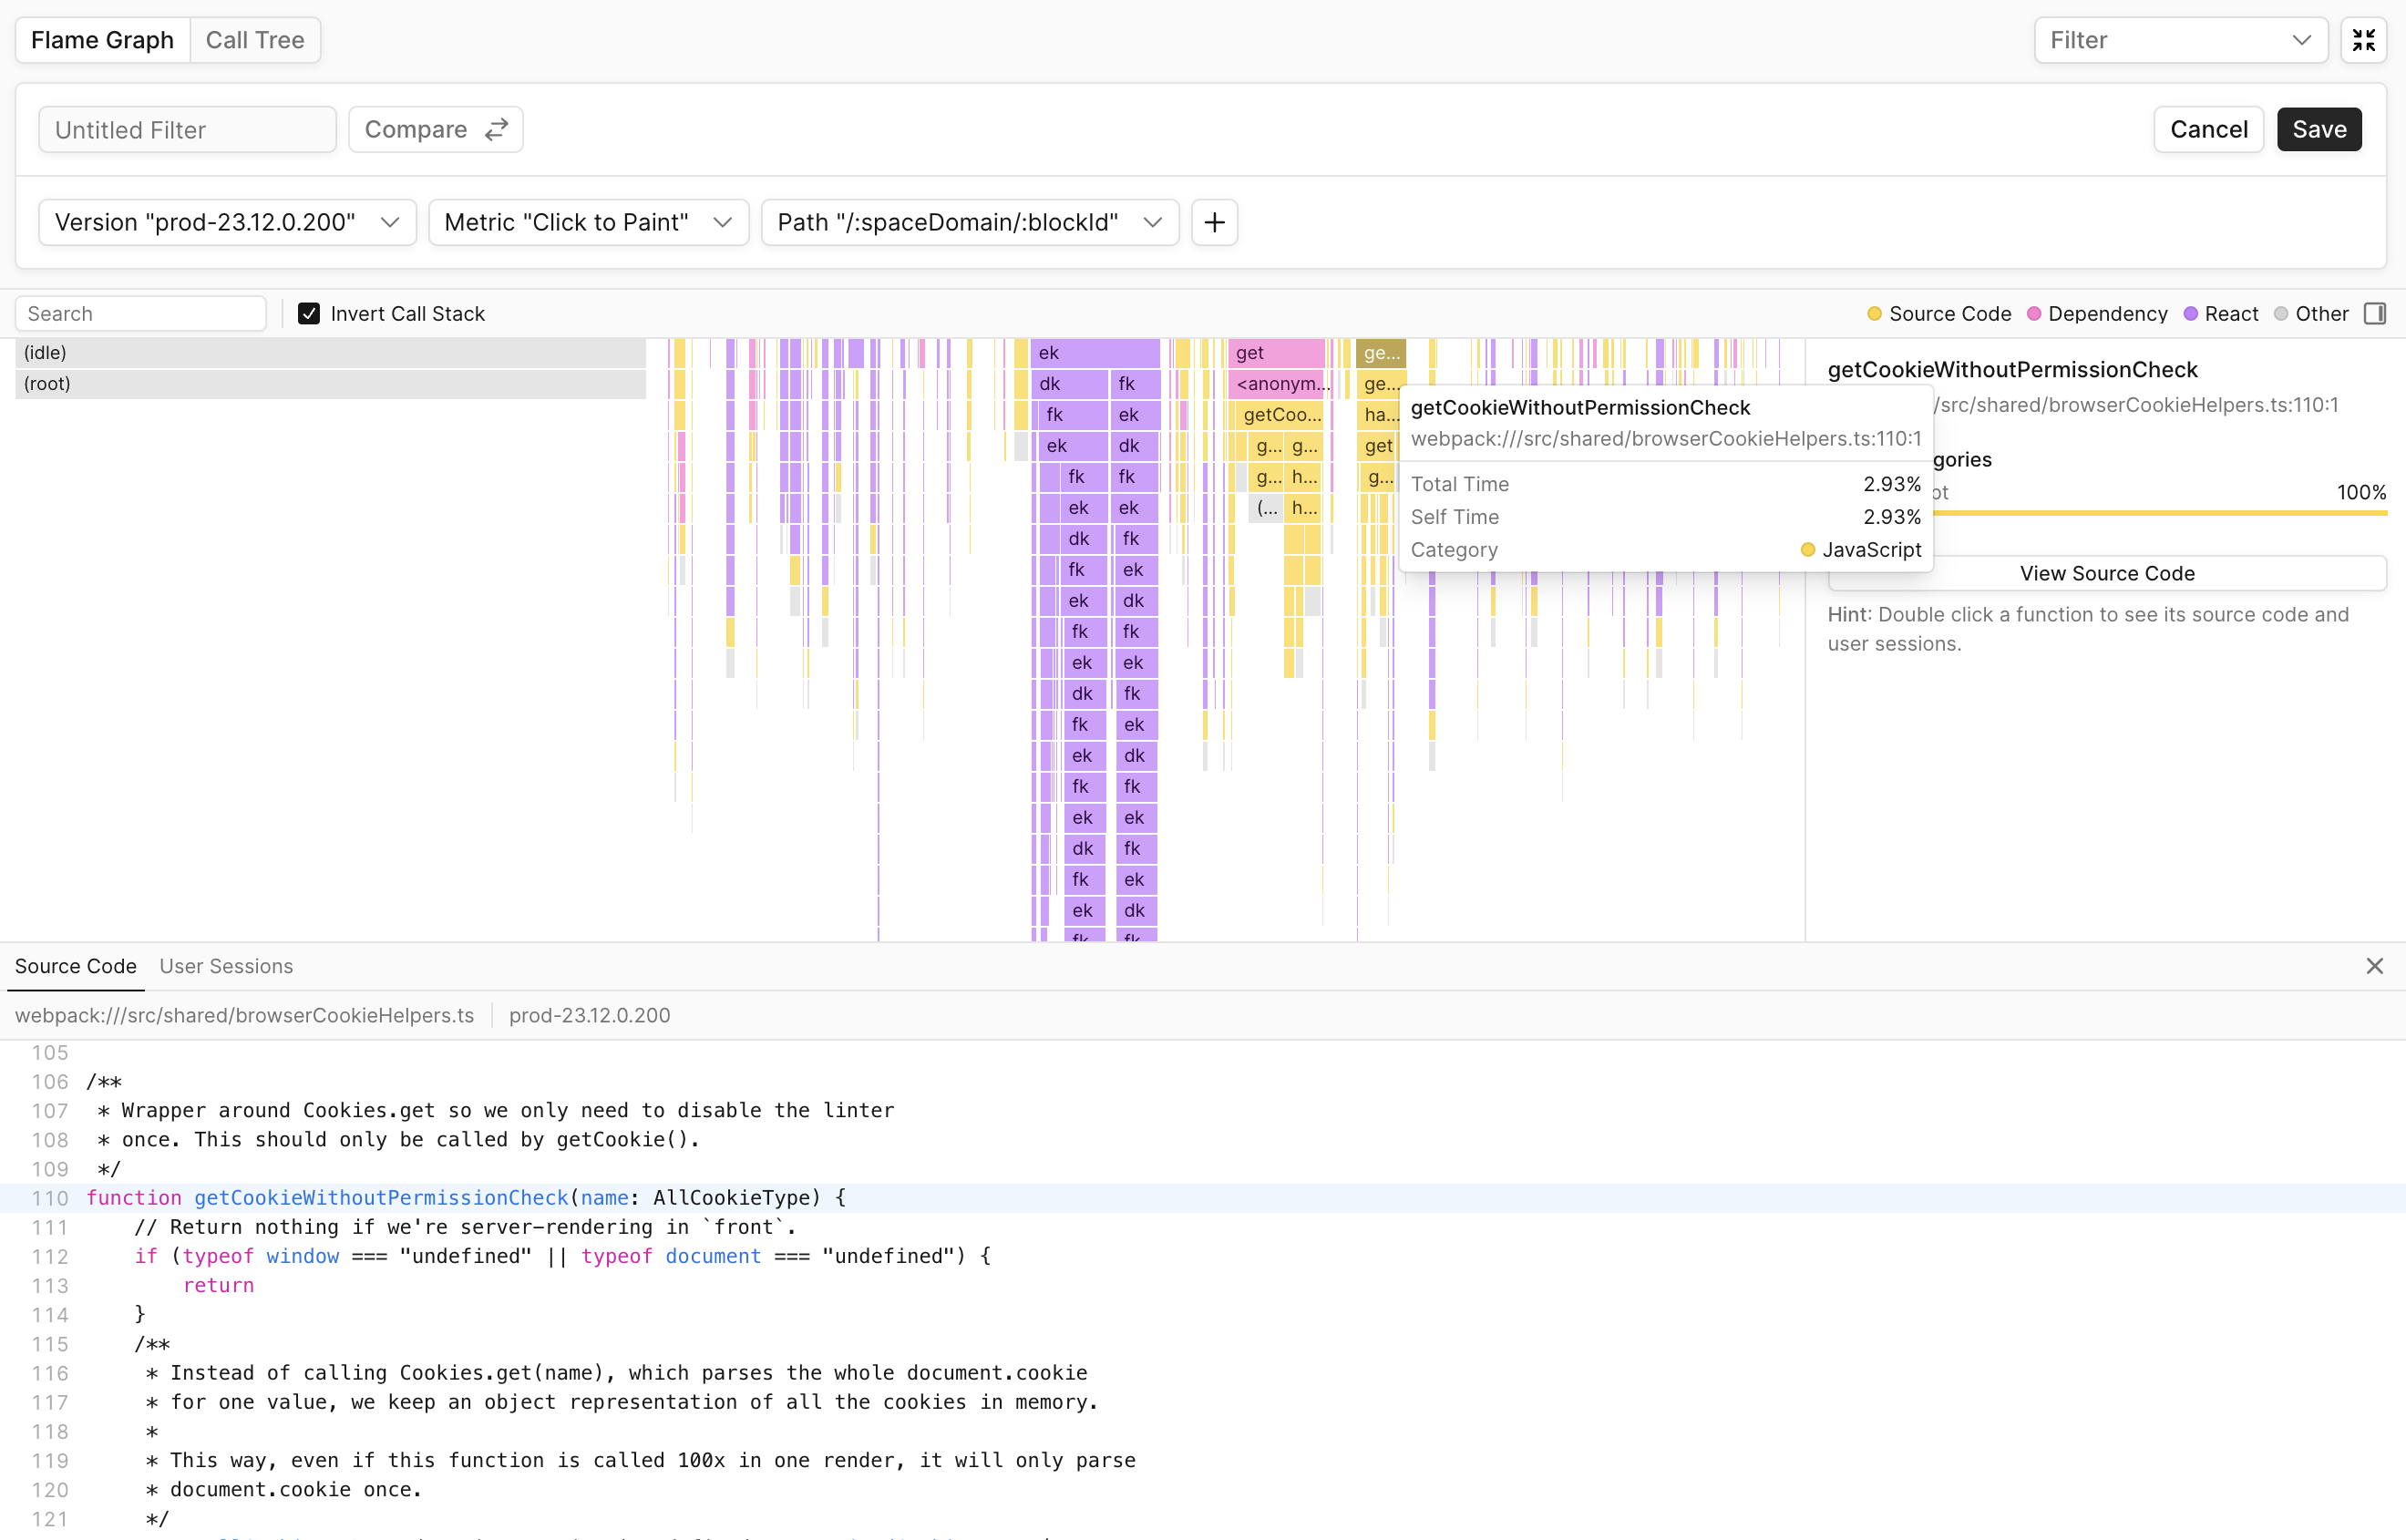This screenshot has height=1540, width=2406.
Task: Close the source code panel
Action: [x=2374, y=966]
